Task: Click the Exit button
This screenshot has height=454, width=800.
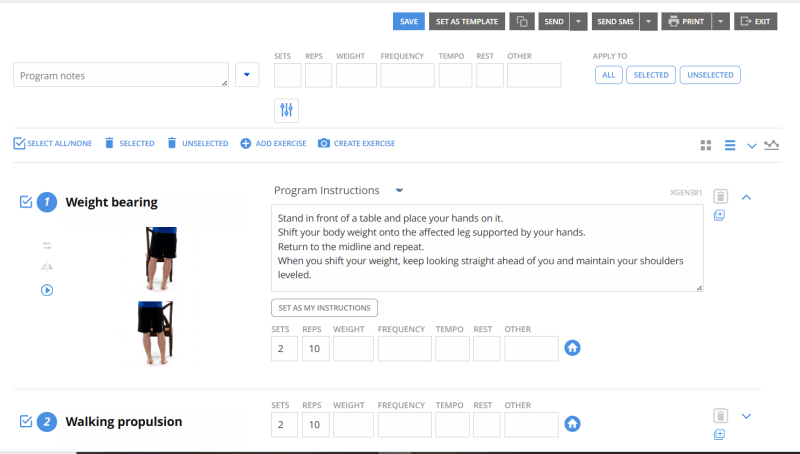Action: [756, 21]
